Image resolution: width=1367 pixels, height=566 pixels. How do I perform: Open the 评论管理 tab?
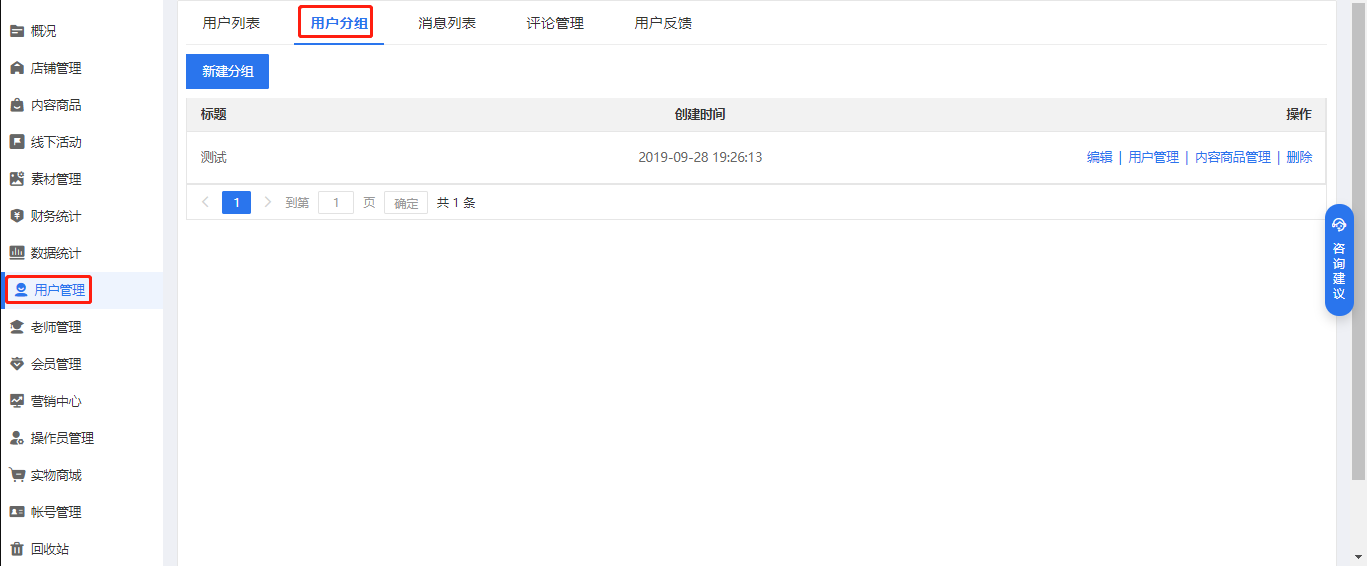(555, 23)
